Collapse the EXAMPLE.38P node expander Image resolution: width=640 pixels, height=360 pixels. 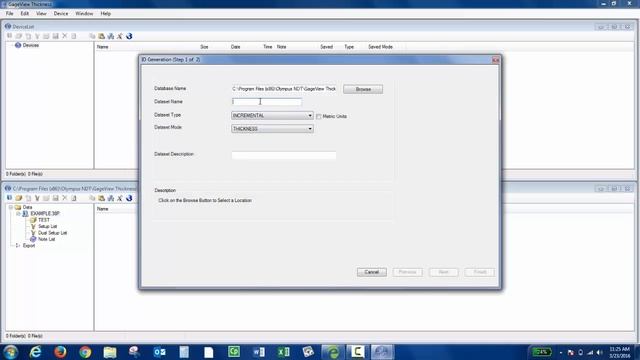(x=18, y=213)
